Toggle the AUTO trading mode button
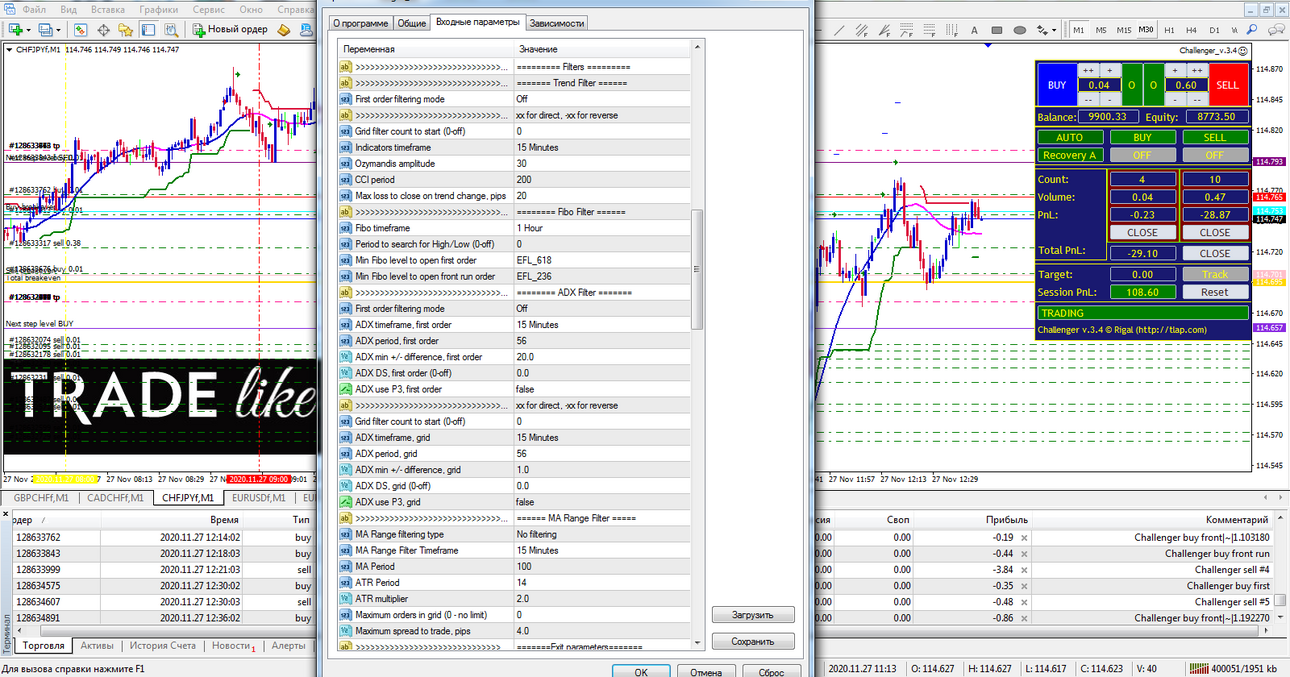This screenshot has width=1290, height=677. pyautogui.click(x=1069, y=137)
